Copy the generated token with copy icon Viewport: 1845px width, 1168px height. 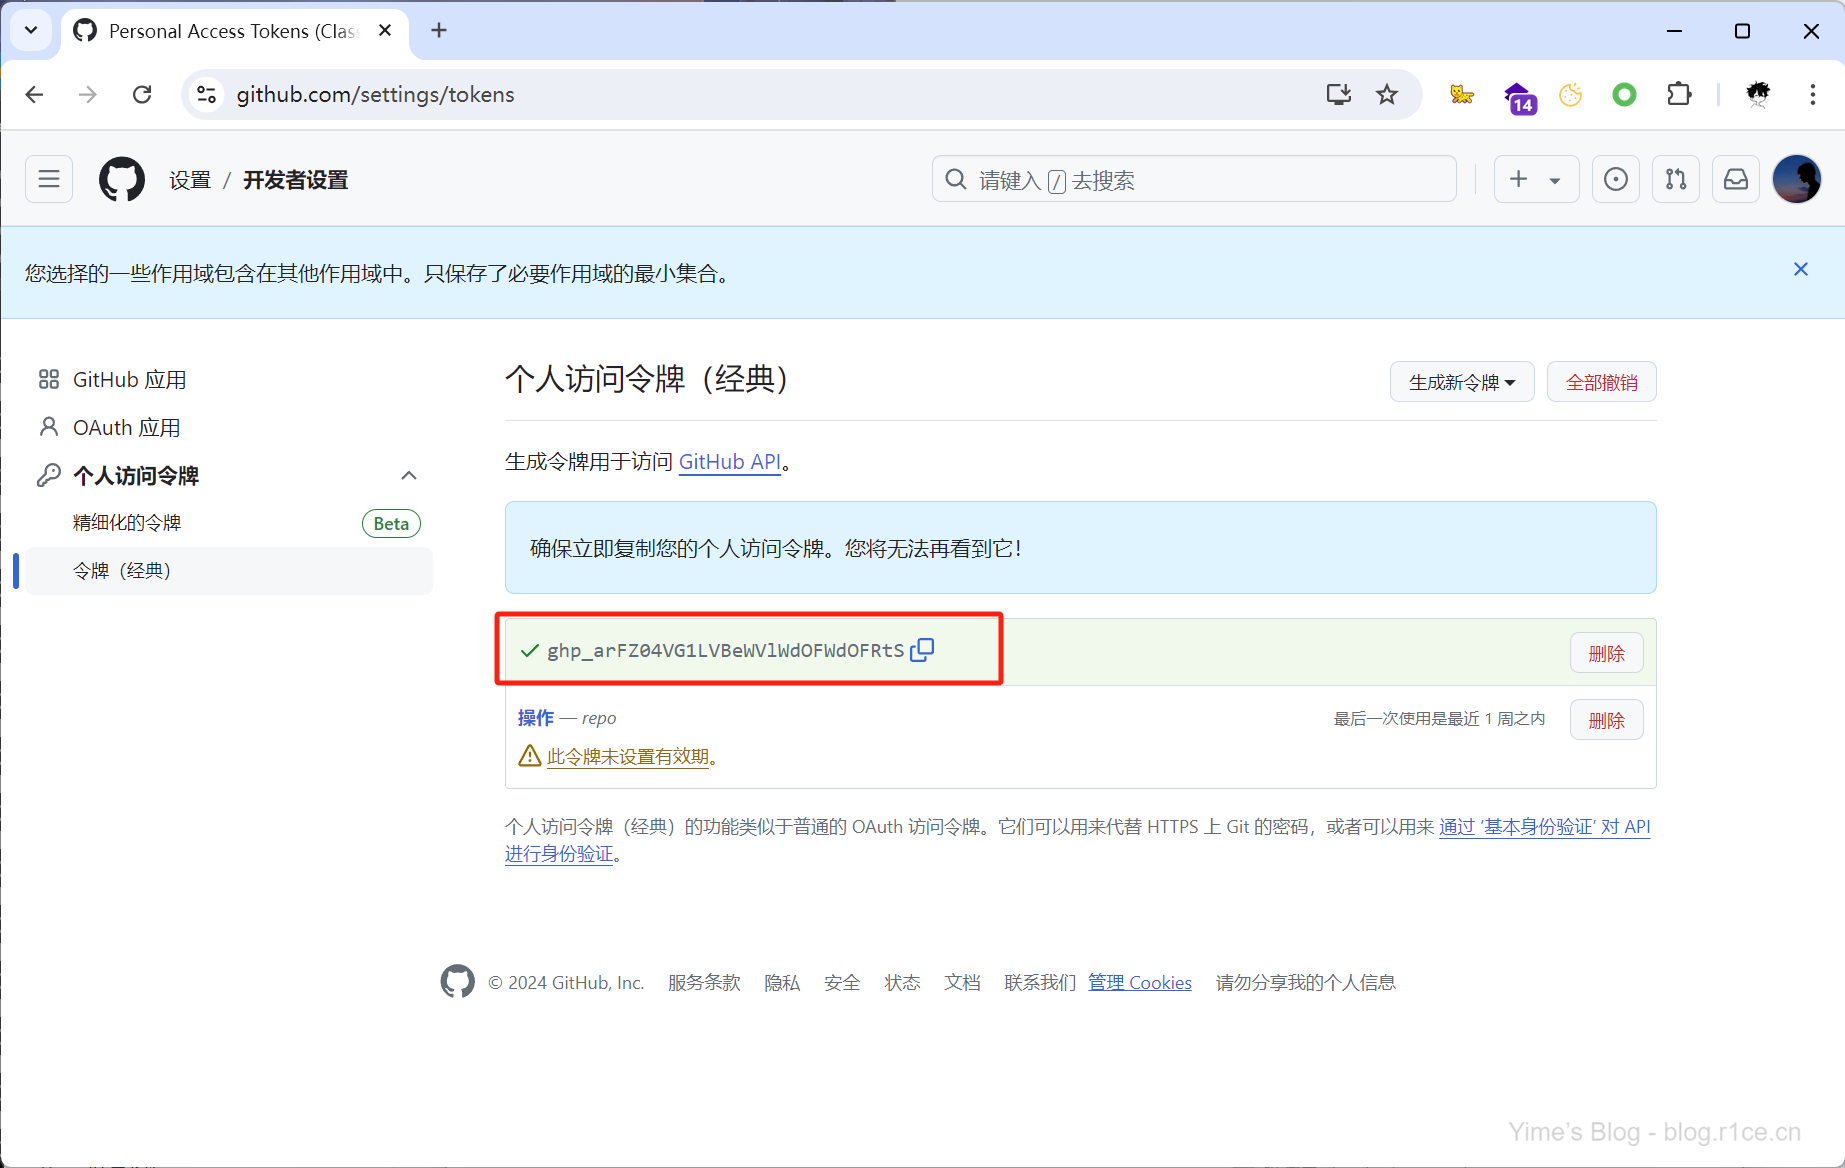pyautogui.click(x=922, y=650)
